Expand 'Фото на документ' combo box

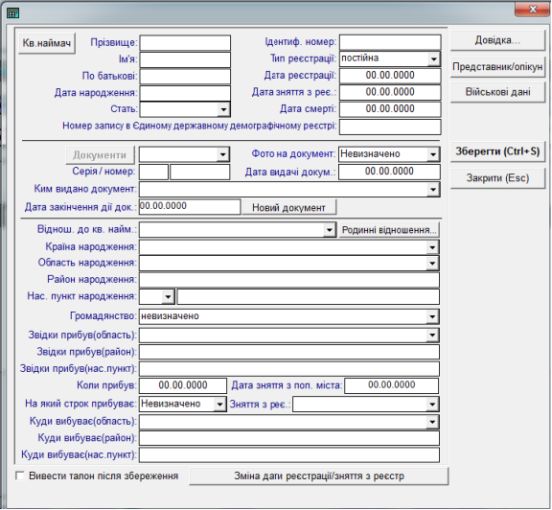tap(433, 154)
